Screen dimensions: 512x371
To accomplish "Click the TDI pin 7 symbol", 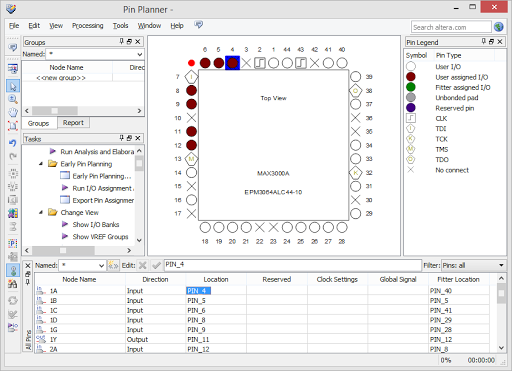I will [x=191, y=77].
